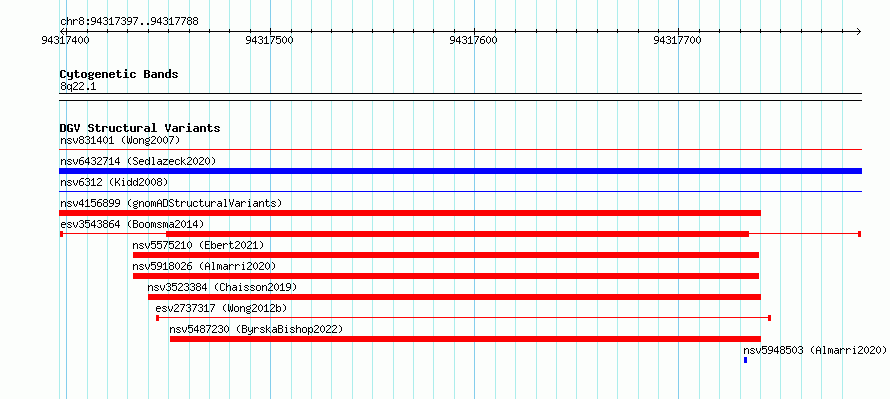The height and width of the screenshot is (399, 890).
Task: Click the chr8:94317397..94317788 coordinate label
Action: pyautogui.click(x=129, y=22)
